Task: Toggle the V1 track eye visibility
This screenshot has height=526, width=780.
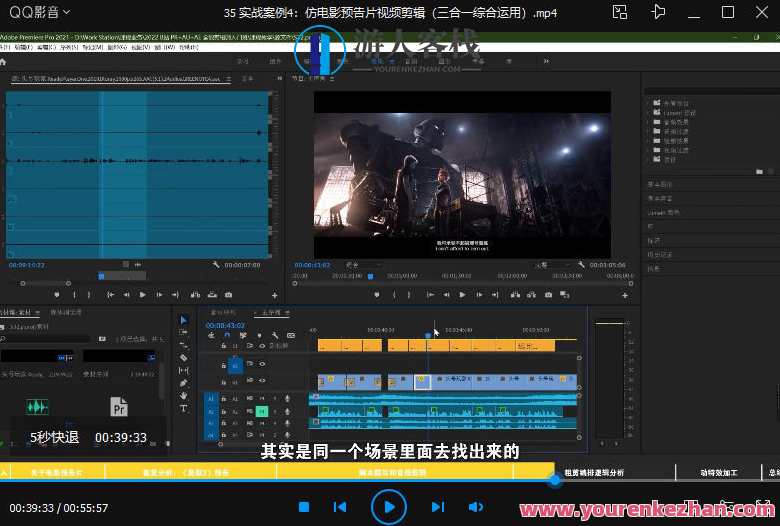Action: click(262, 381)
